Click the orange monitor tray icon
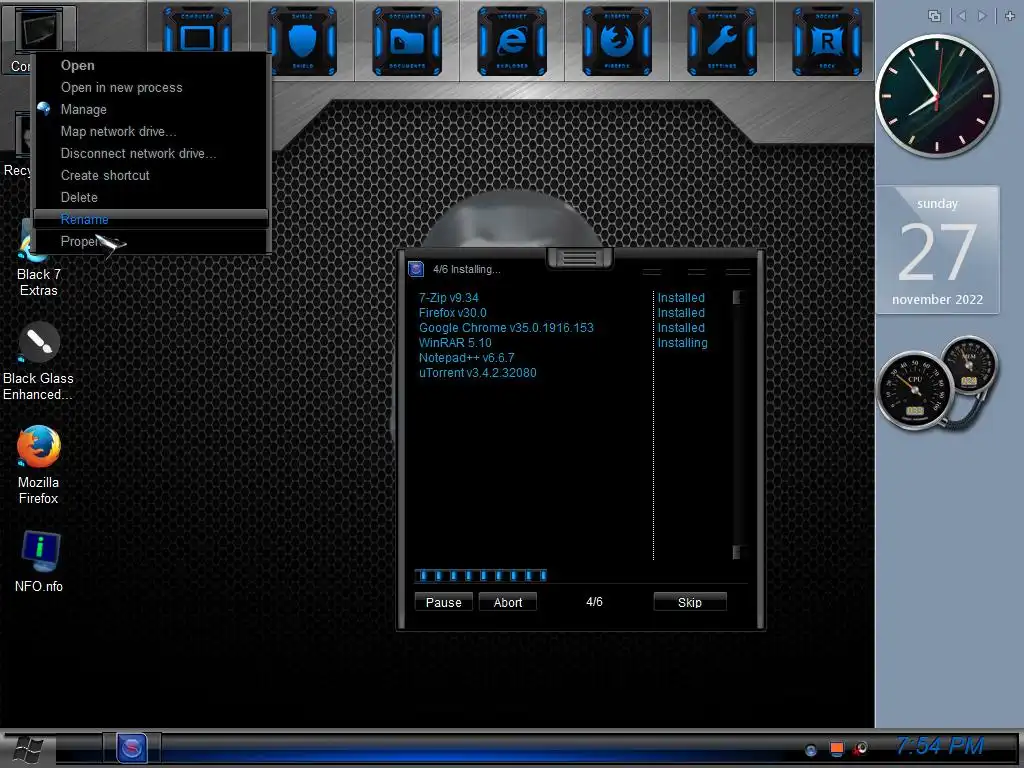The height and width of the screenshot is (768, 1024). [x=837, y=749]
